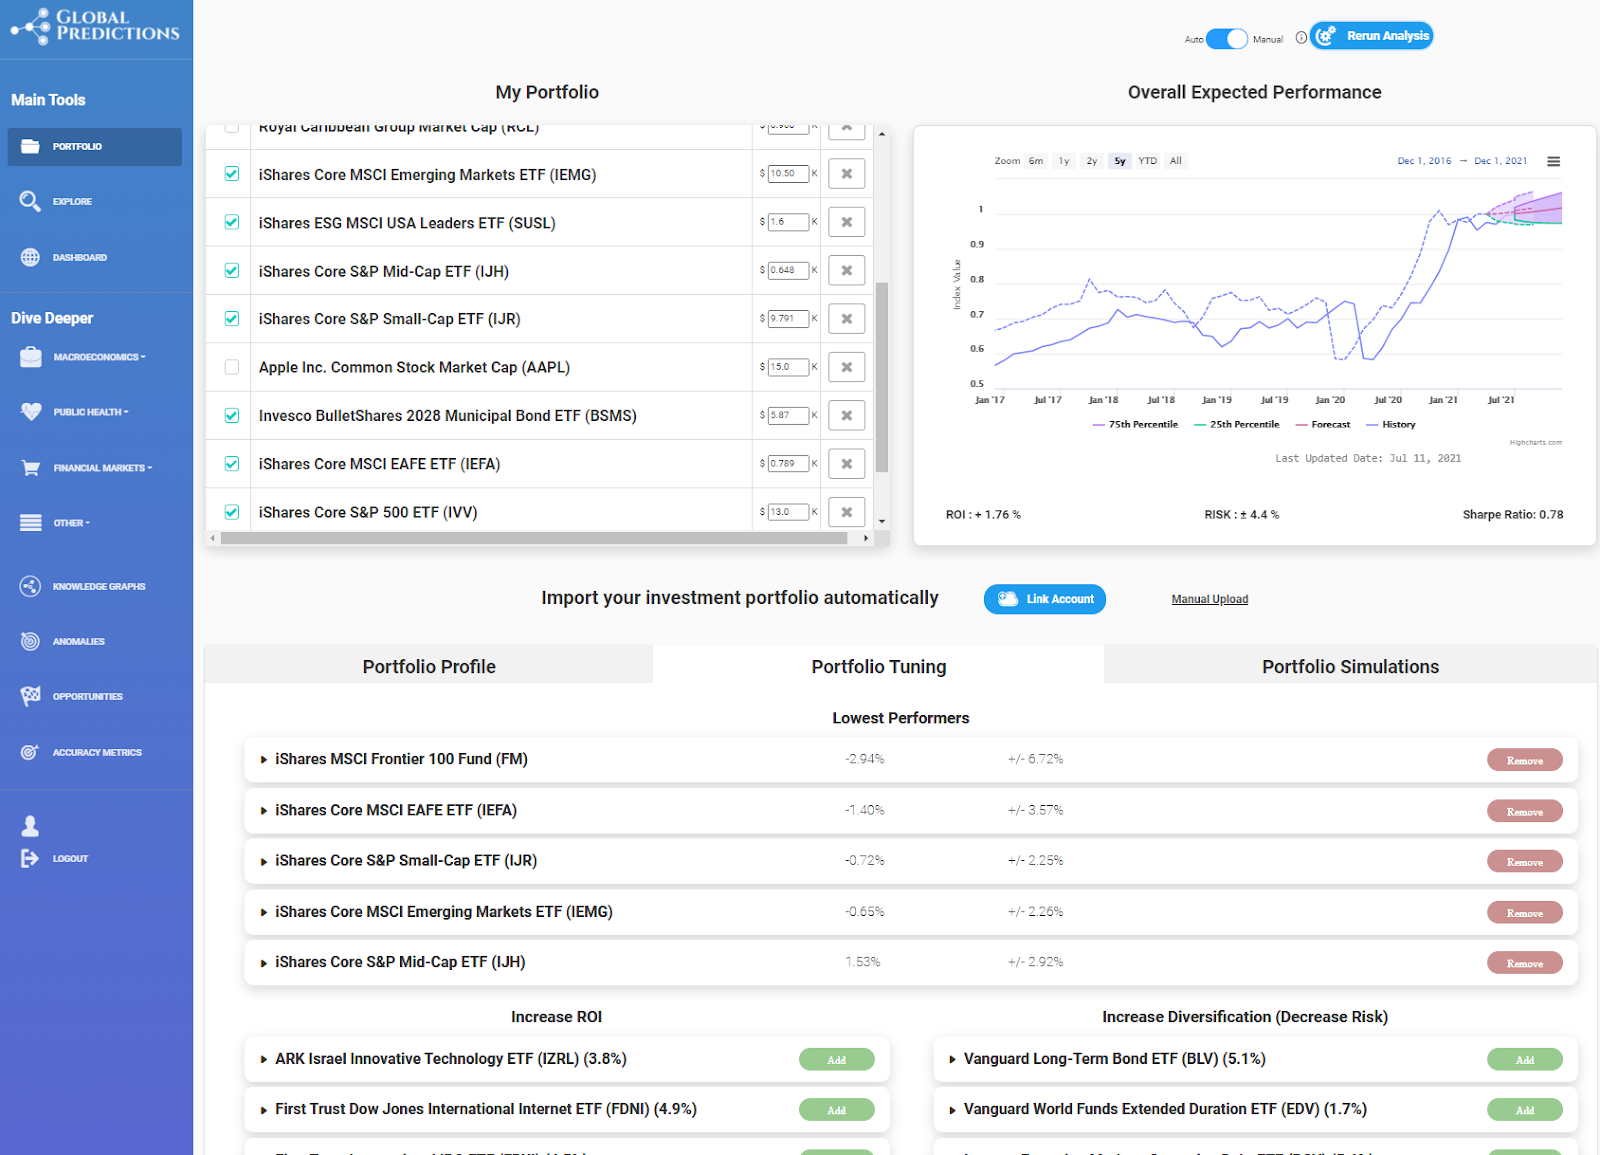Click info icon next to Manual
Screen dimensions: 1600x1155
point(1301,38)
